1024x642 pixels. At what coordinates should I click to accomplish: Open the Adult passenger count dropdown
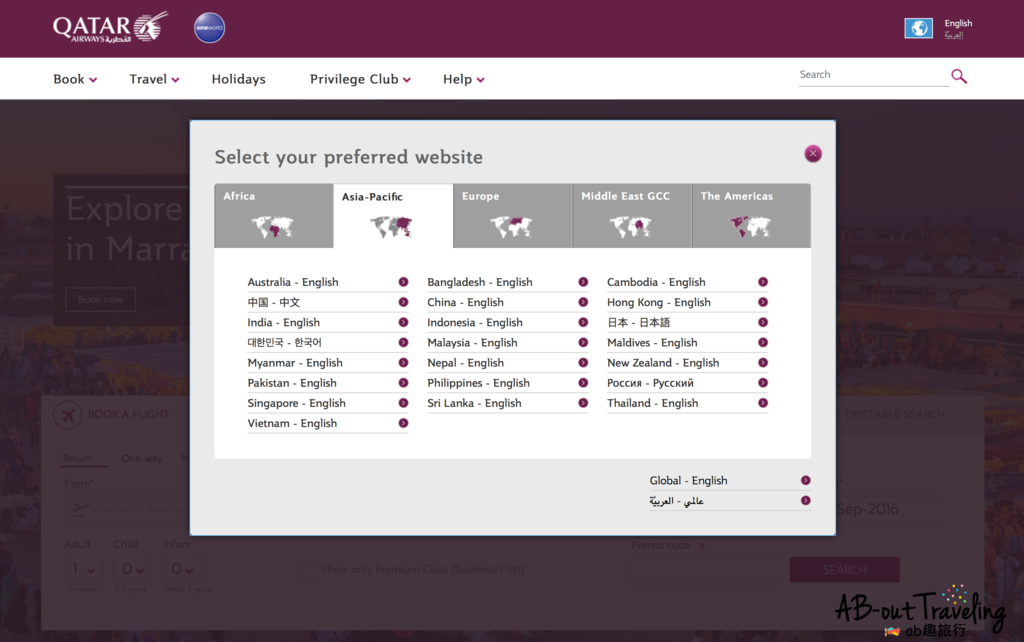[83, 570]
